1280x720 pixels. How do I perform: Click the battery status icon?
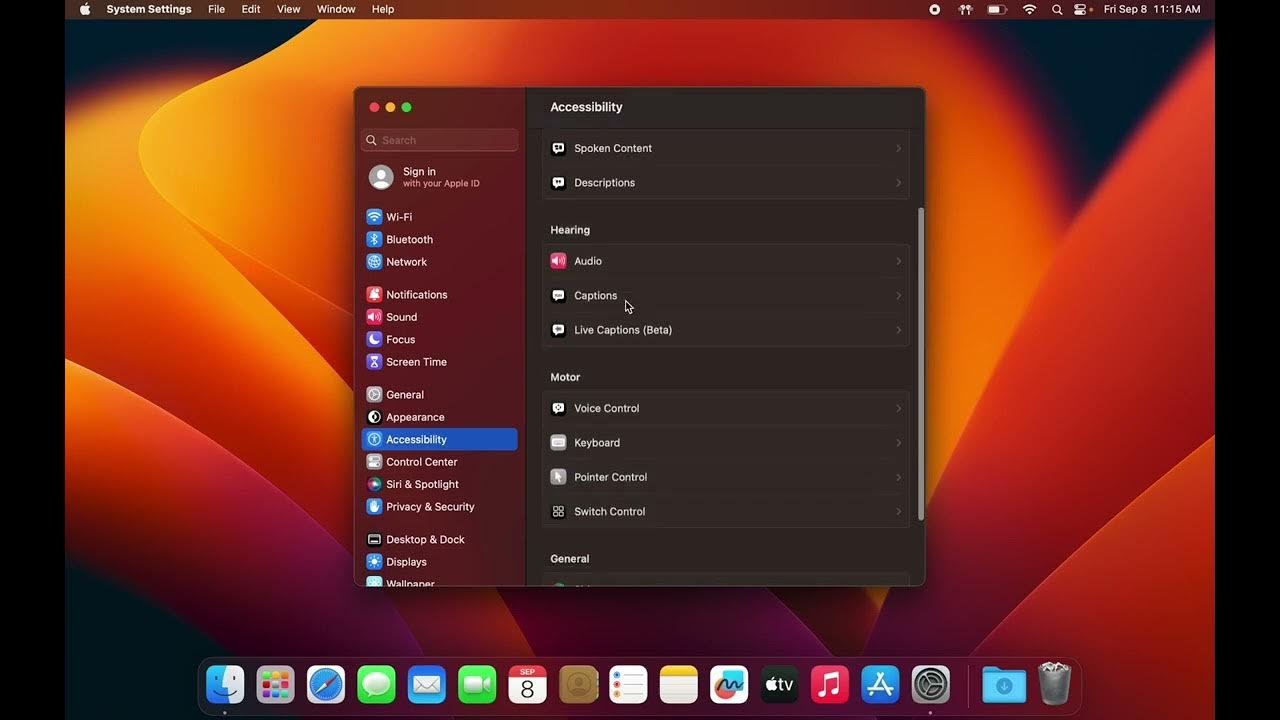997,9
